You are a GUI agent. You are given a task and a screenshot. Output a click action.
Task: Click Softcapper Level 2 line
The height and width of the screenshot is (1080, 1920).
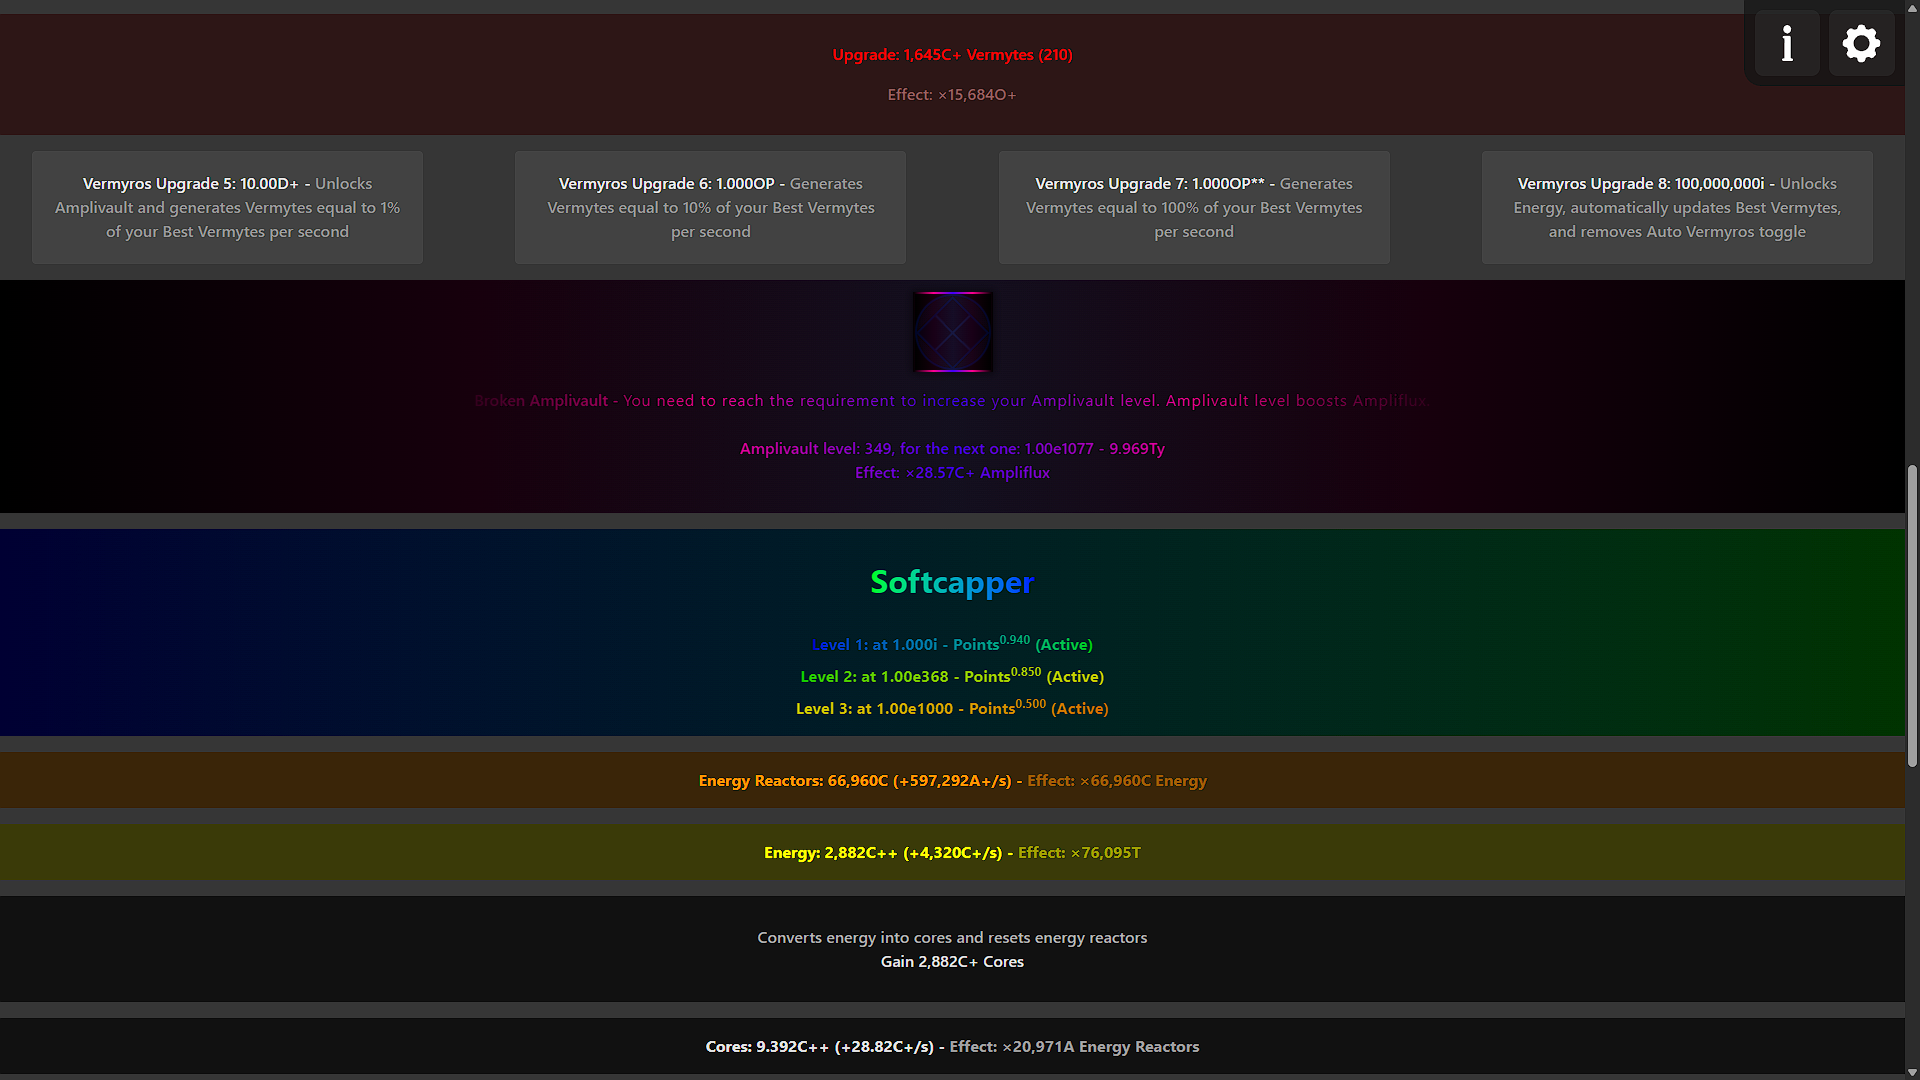pos(952,677)
